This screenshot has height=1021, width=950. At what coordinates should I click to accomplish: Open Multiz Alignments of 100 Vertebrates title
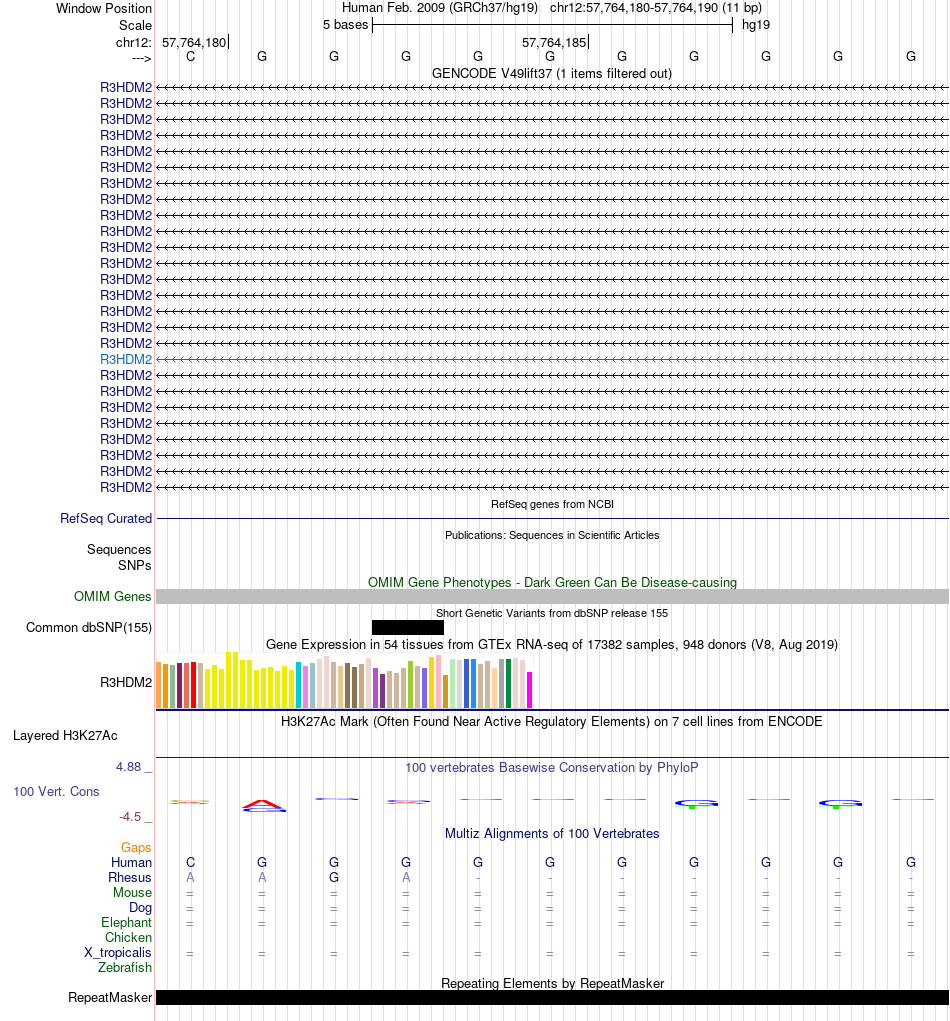pos(552,834)
